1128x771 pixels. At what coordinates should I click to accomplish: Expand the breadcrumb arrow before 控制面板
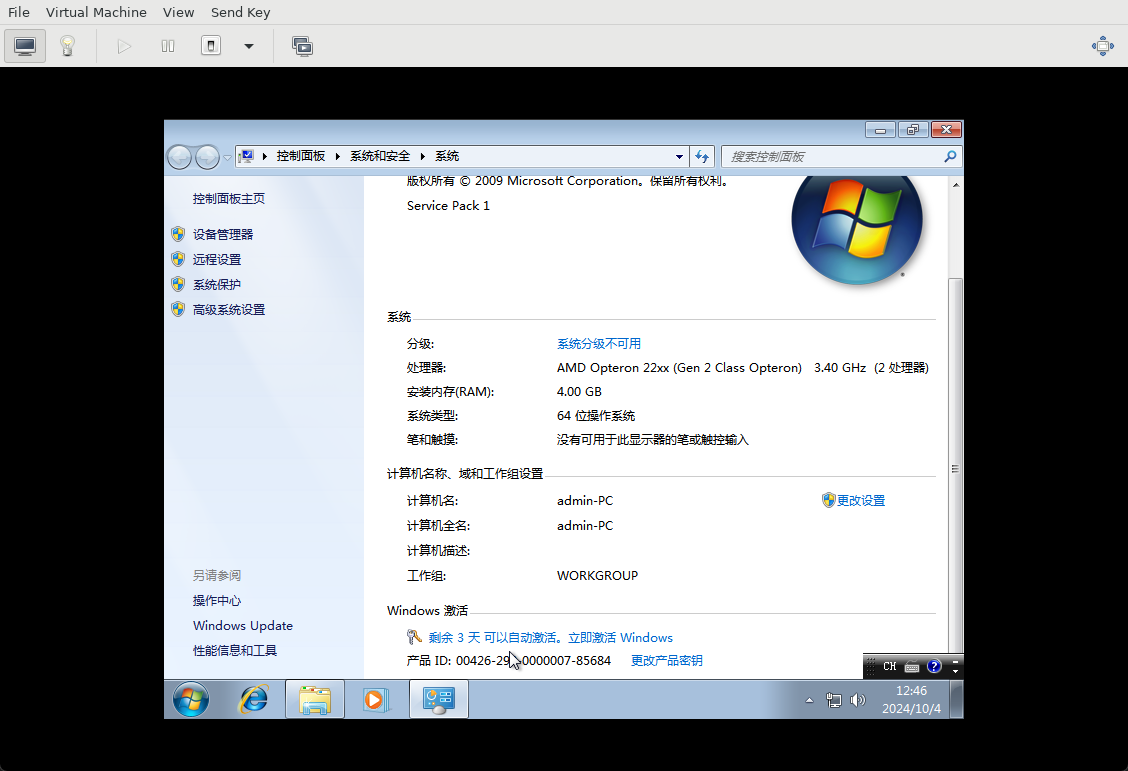[265, 156]
